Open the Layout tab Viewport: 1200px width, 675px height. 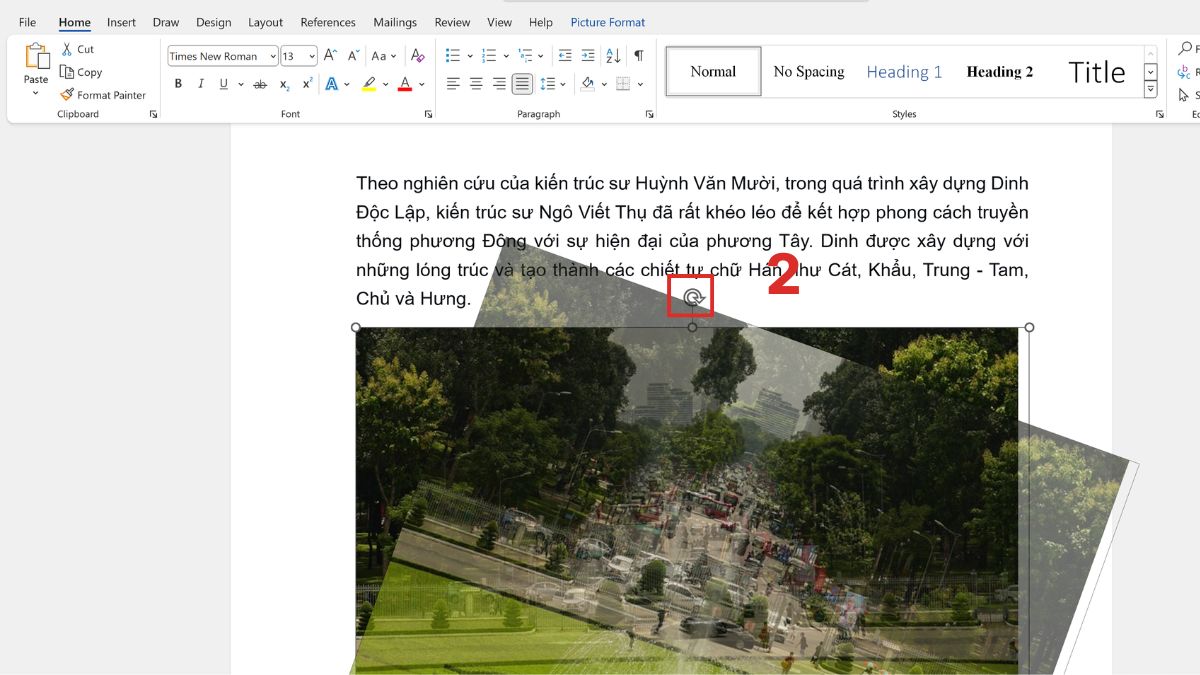(x=265, y=22)
